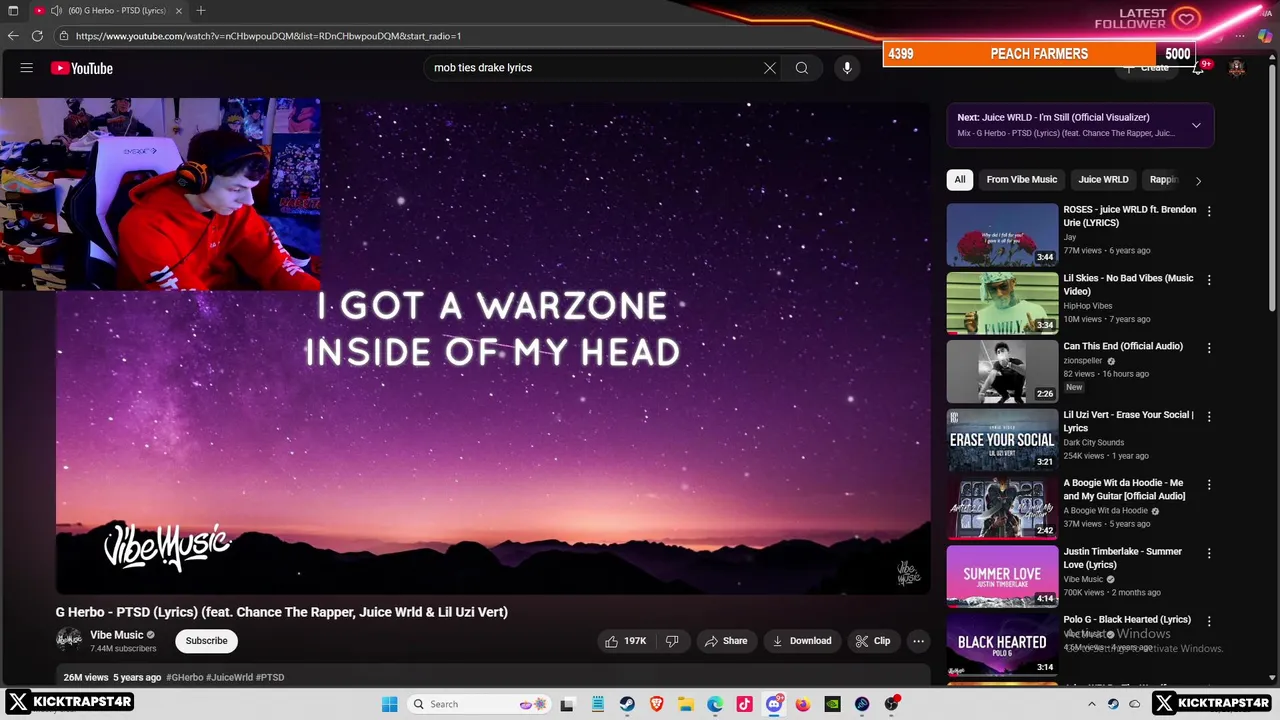Open options for A Boogie video
Image resolution: width=1280 pixels, height=720 pixels.
pos(1209,485)
